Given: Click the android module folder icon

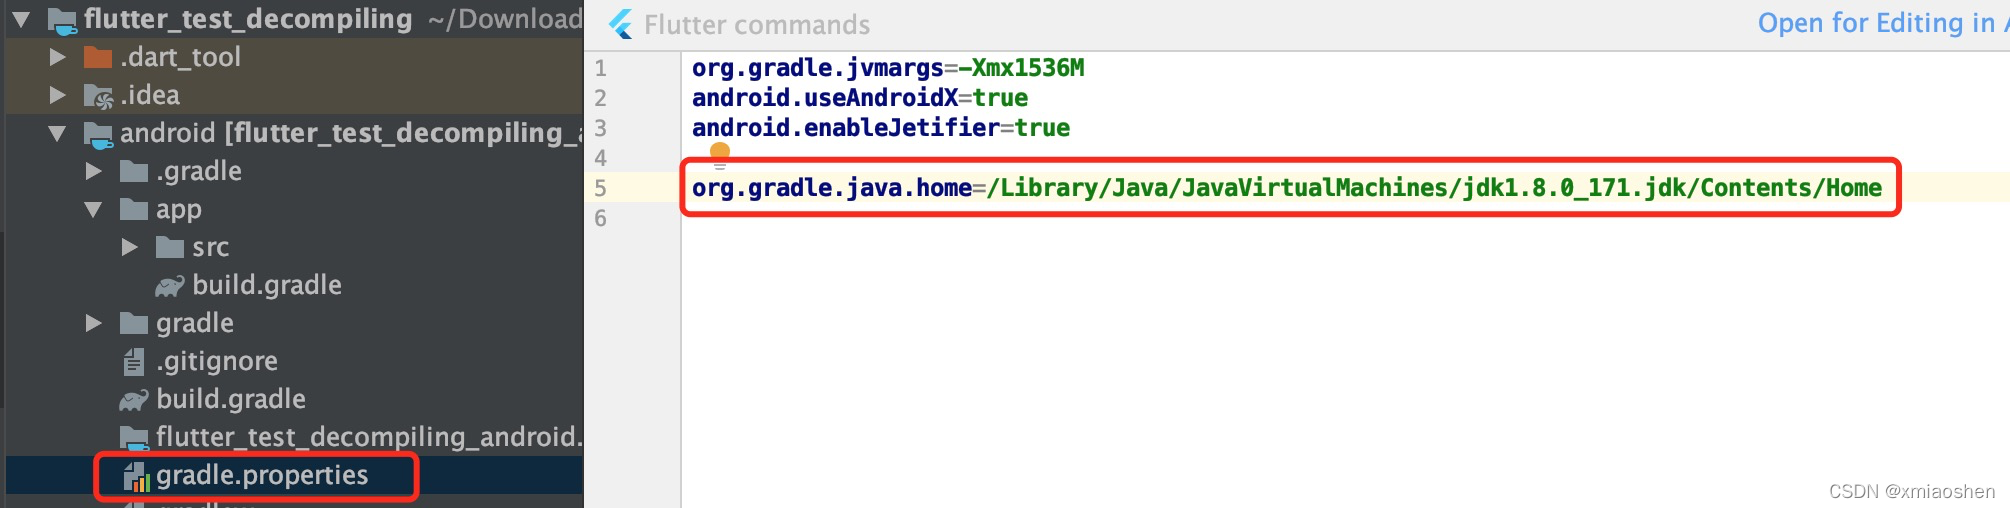Looking at the screenshot, I should 98,134.
